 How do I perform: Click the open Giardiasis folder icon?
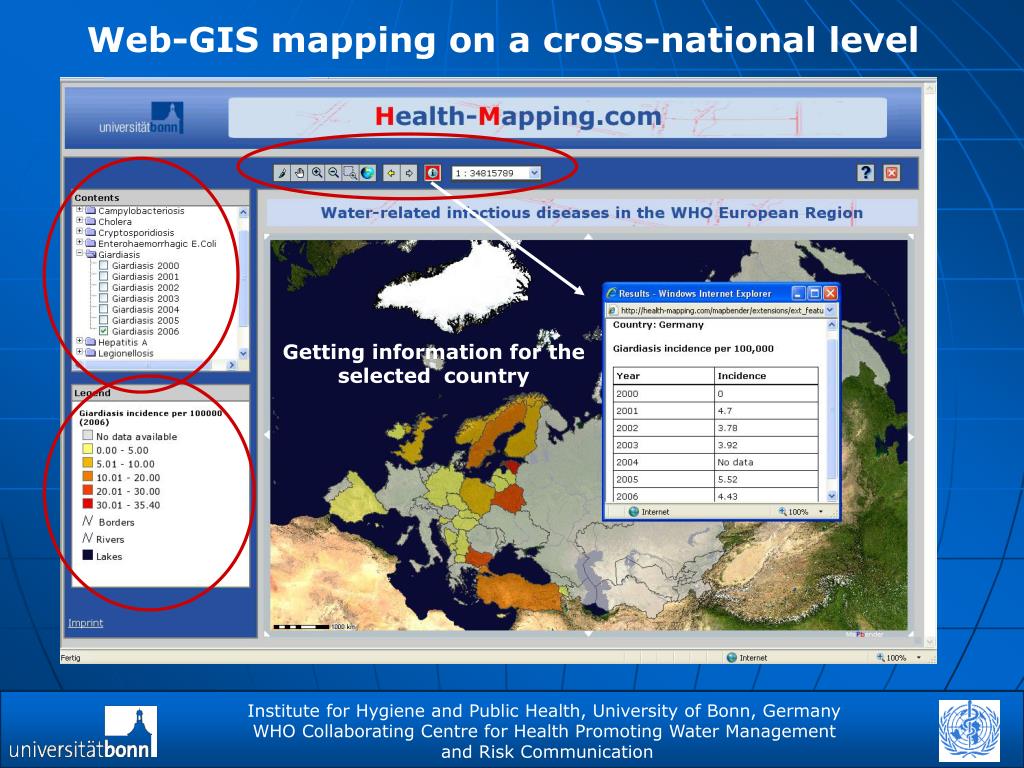click(91, 255)
